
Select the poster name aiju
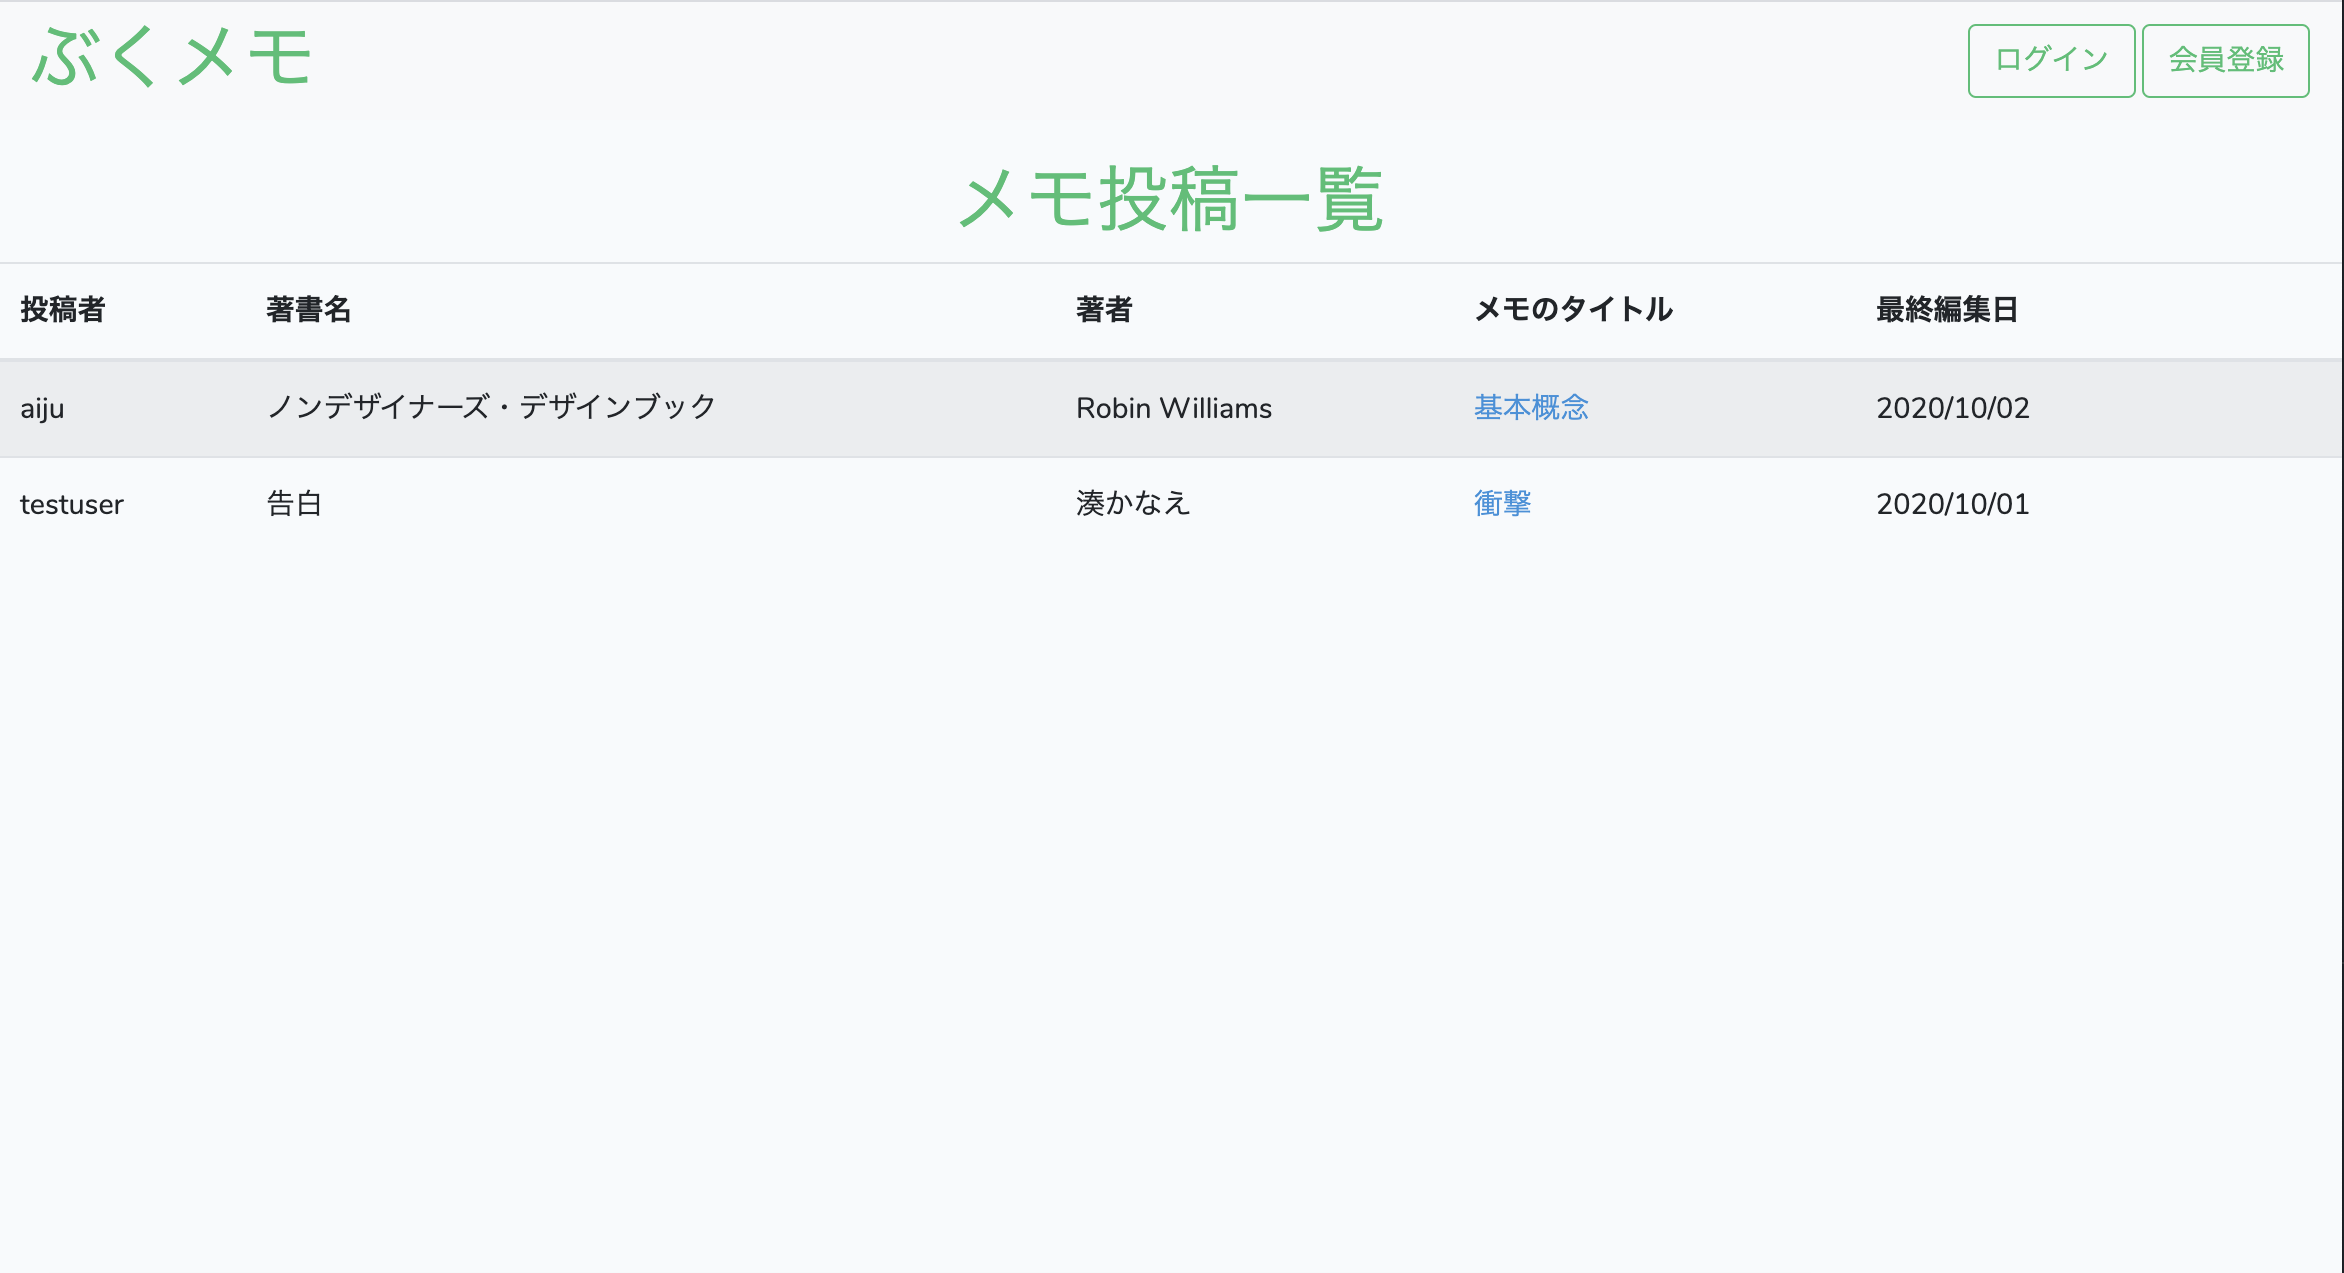tap(42, 408)
